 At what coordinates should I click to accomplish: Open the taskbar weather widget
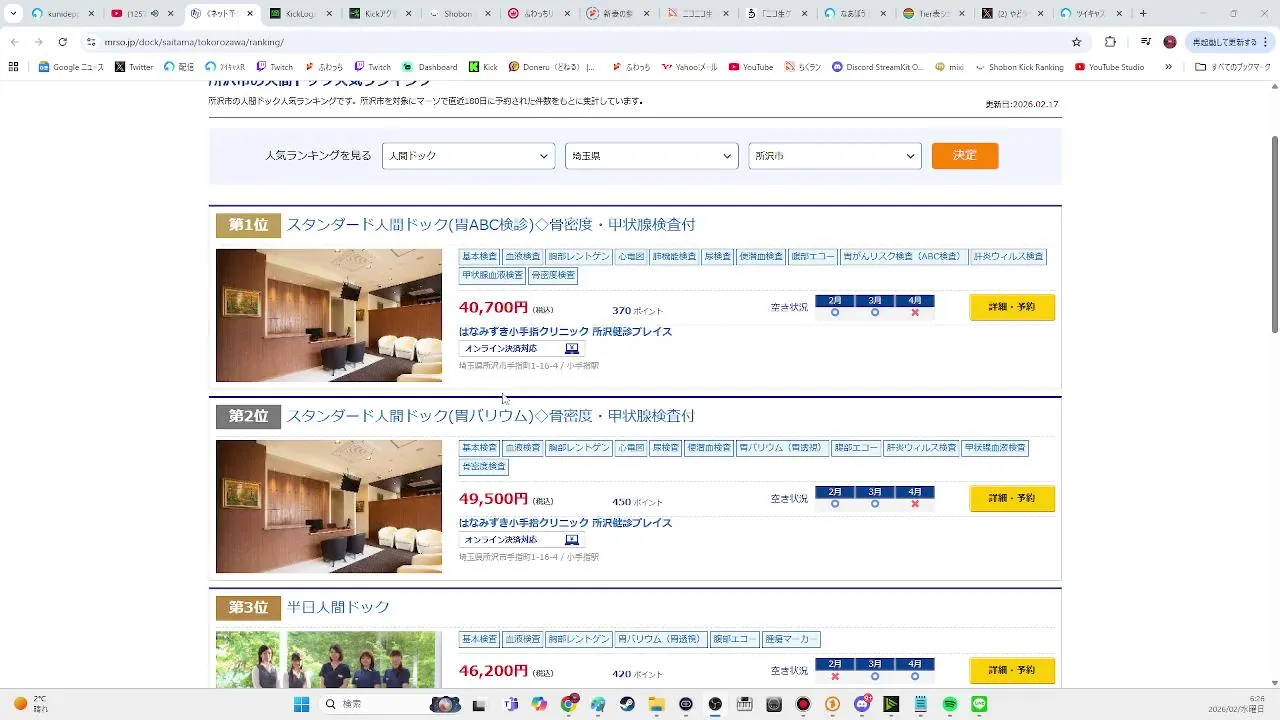30,704
